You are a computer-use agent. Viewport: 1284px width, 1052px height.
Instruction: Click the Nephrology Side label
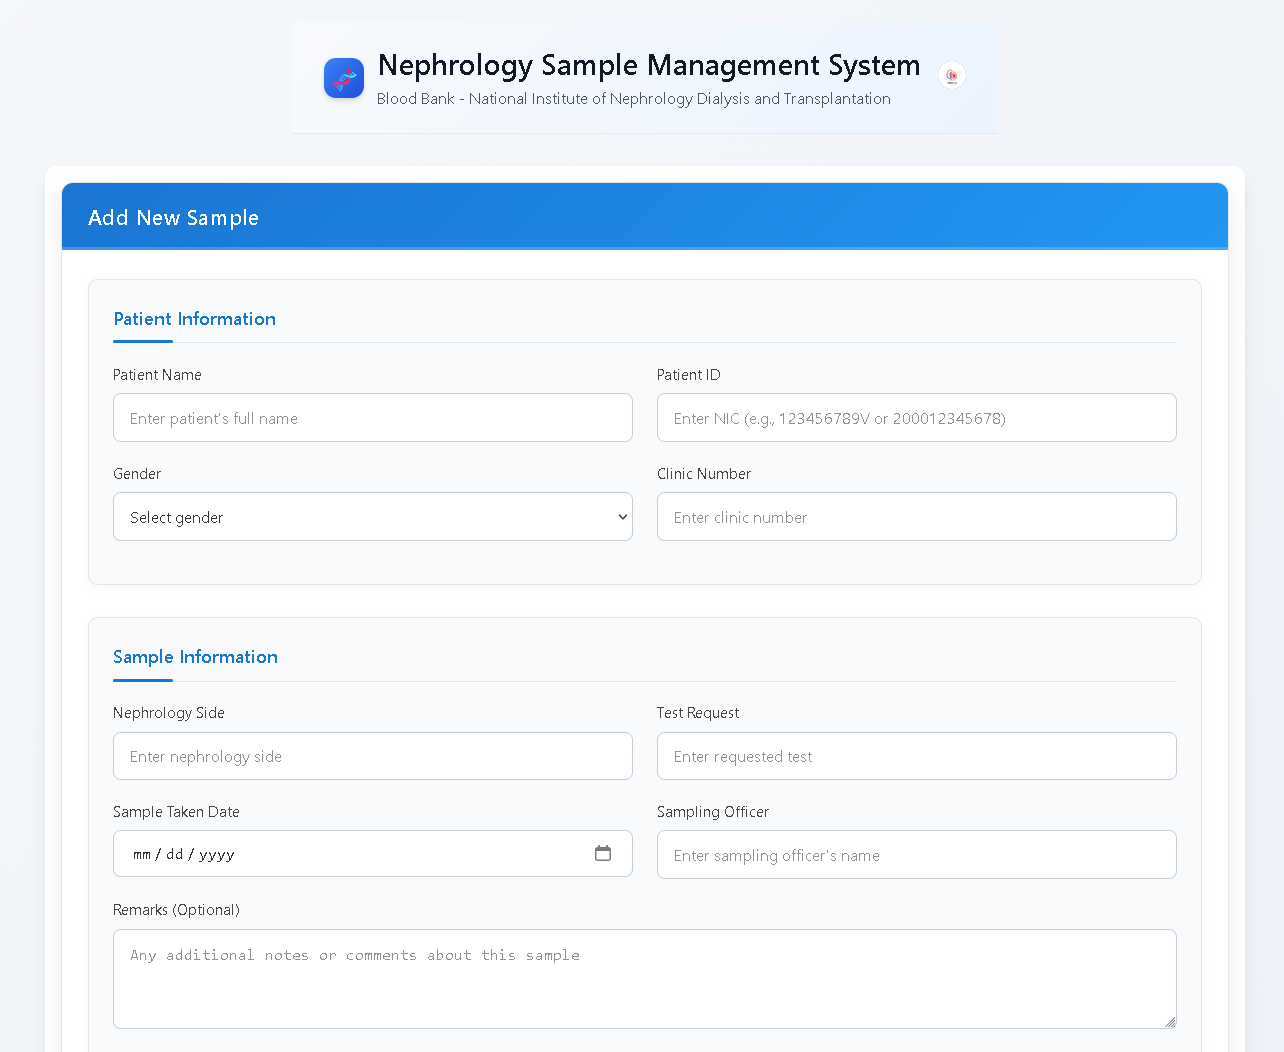coord(169,713)
